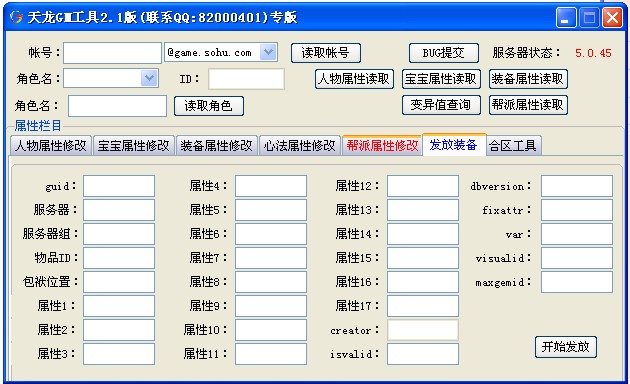Screen dimensions: 630x384
Task: Focus the 帐号 input field
Action: click(x=112, y=53)
